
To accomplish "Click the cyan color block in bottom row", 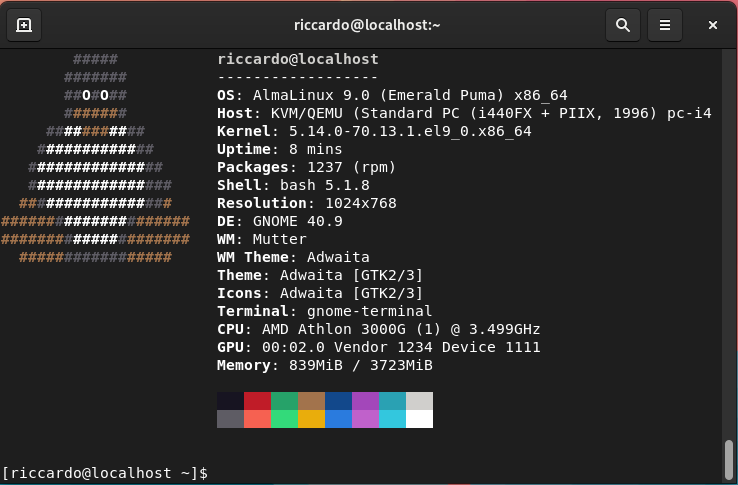I will 393,419.
